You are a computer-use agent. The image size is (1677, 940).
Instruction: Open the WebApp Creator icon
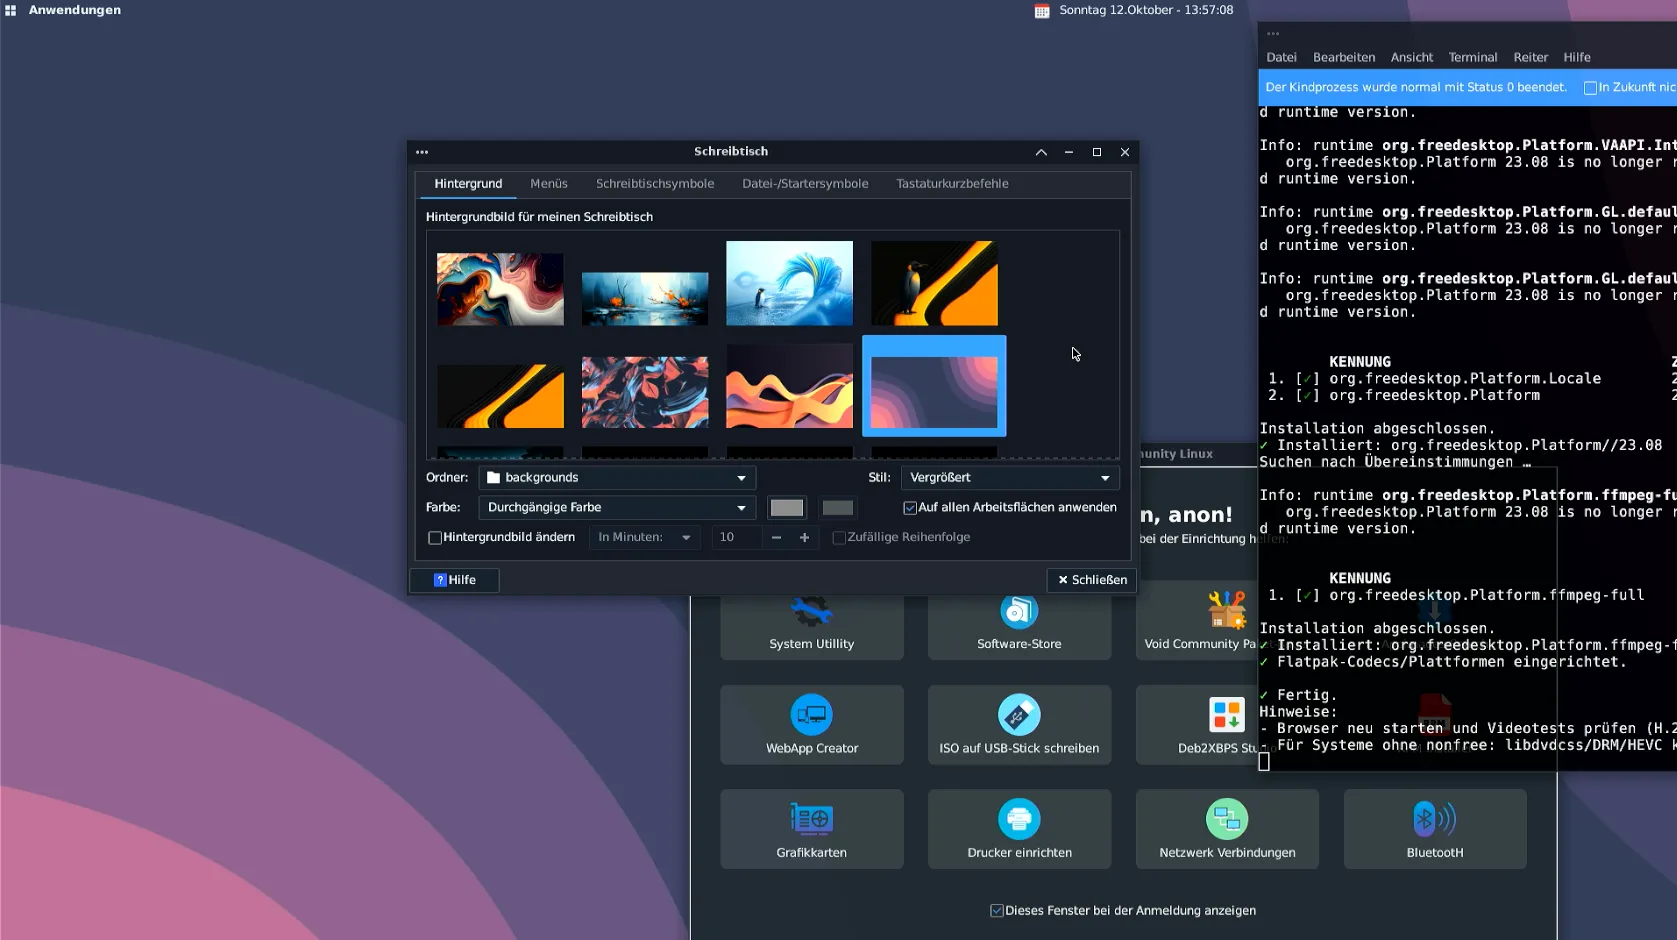point(811,716)
